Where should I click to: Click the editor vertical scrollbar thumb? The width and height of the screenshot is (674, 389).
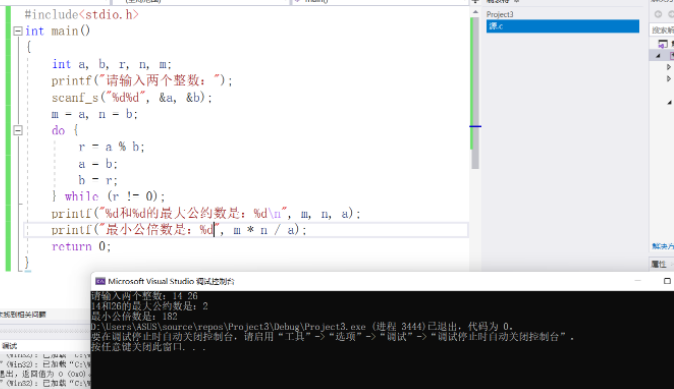click(x=475, y=93)
